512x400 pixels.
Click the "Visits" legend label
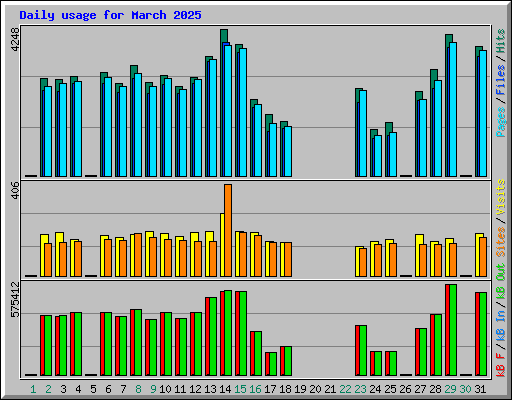(501, 197)
